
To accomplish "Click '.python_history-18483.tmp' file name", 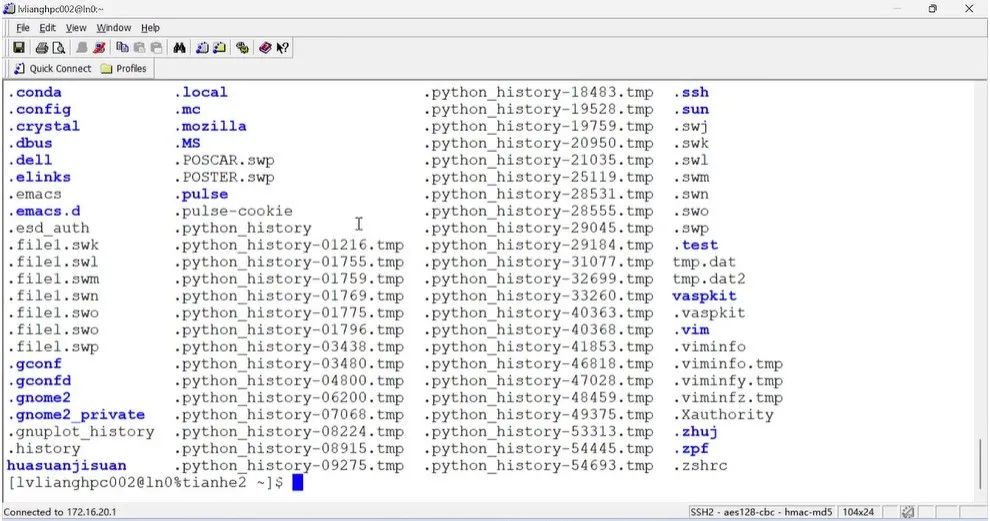I will 539,92.
